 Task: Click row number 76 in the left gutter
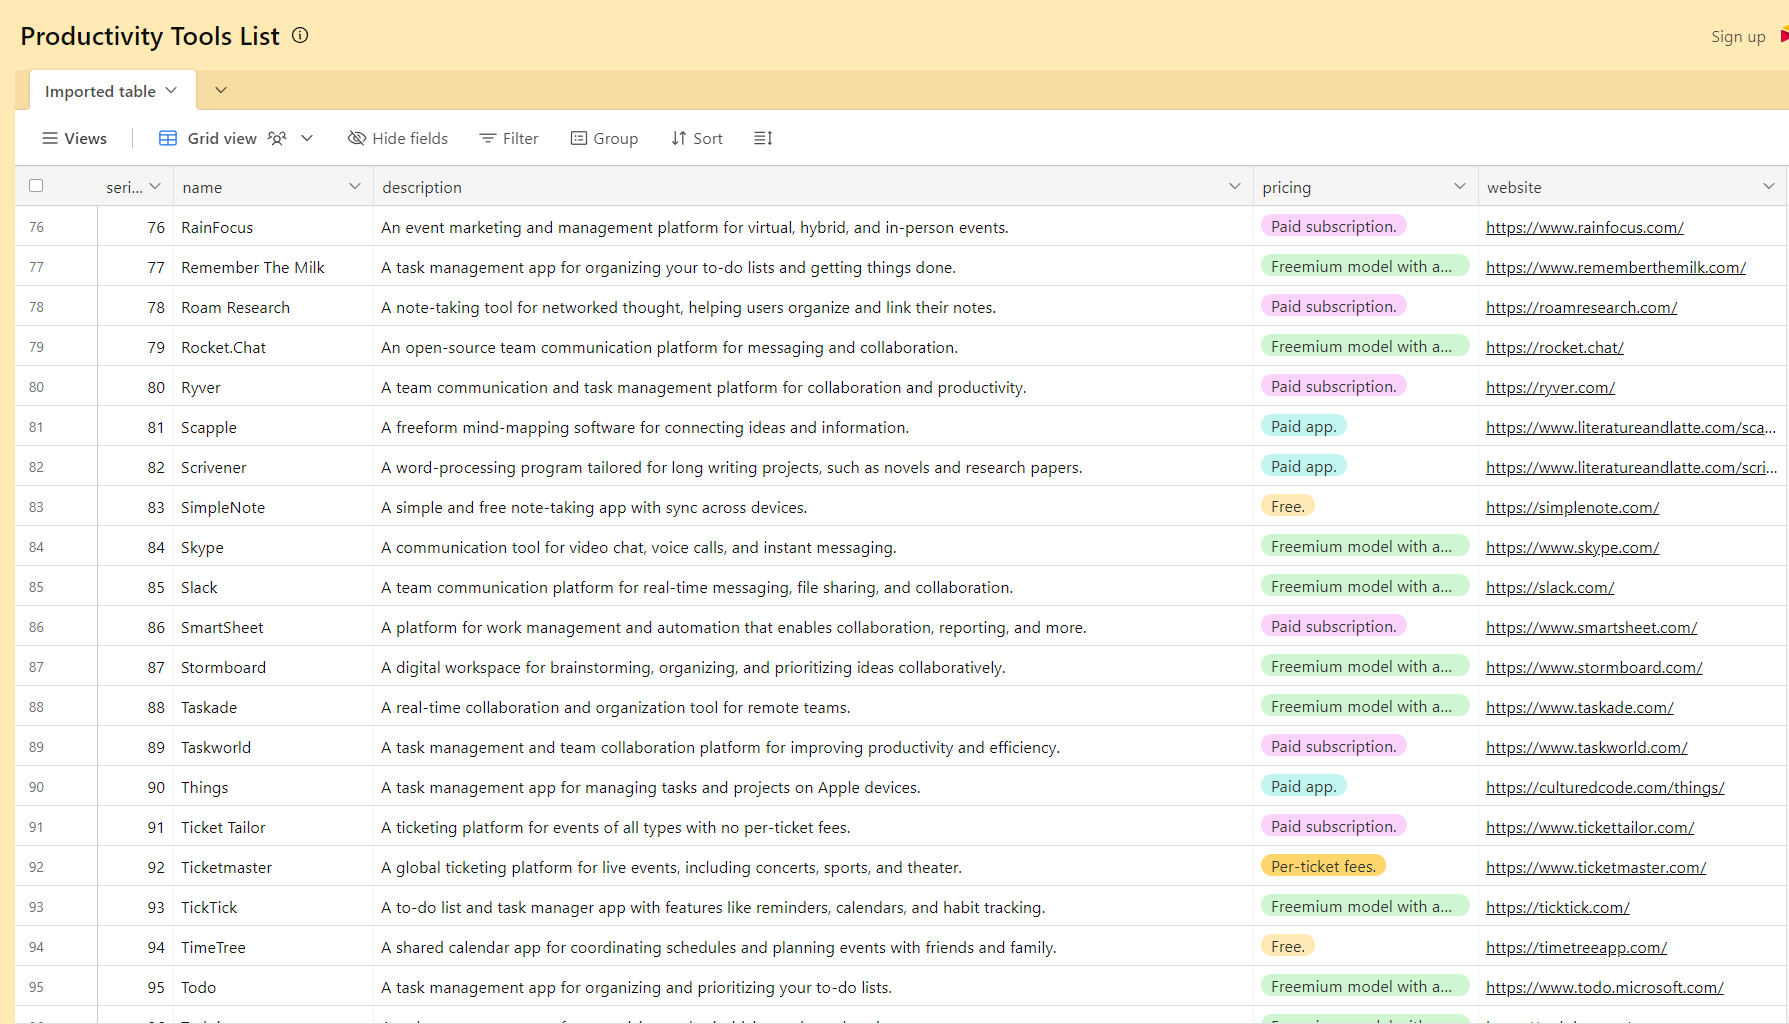point(36,227)
